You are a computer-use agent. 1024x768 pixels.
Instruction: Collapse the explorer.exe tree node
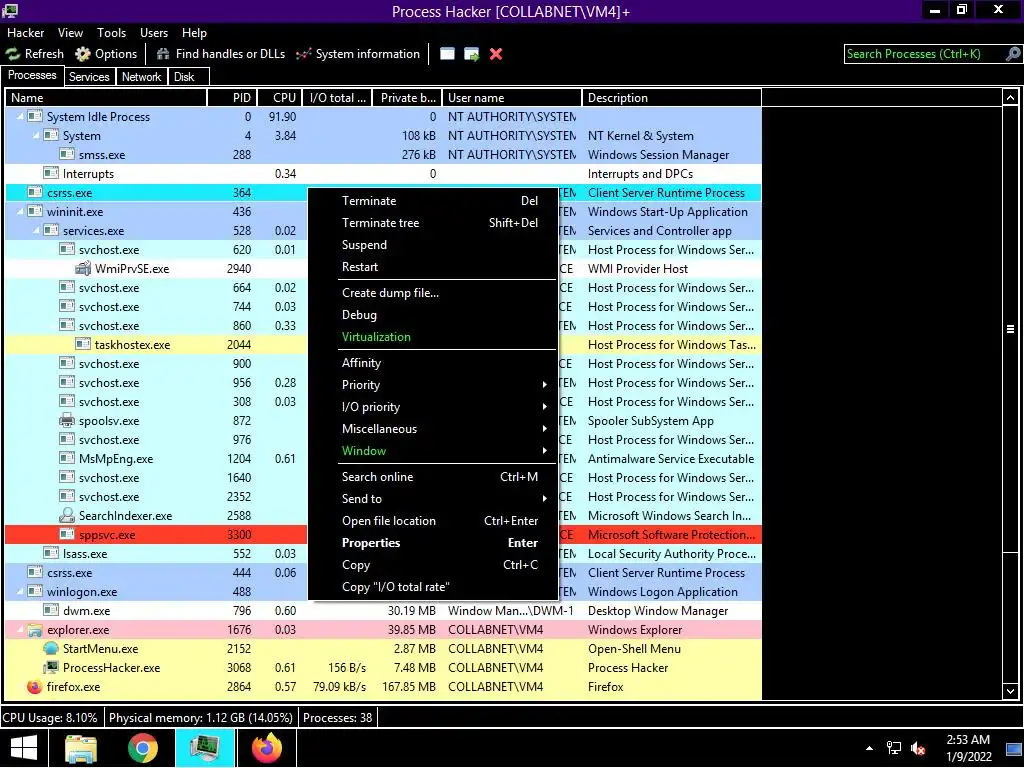click(20, 630)
